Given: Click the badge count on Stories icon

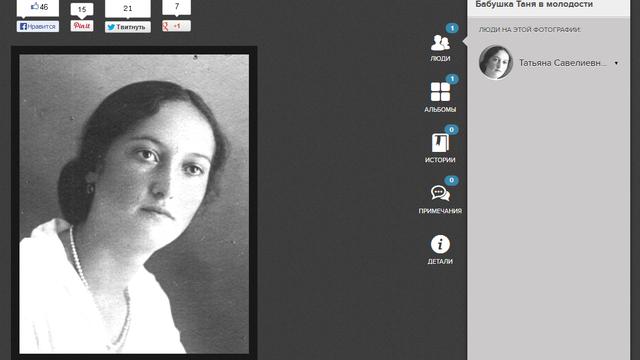Looking at the screenshot, I should 451,129.
